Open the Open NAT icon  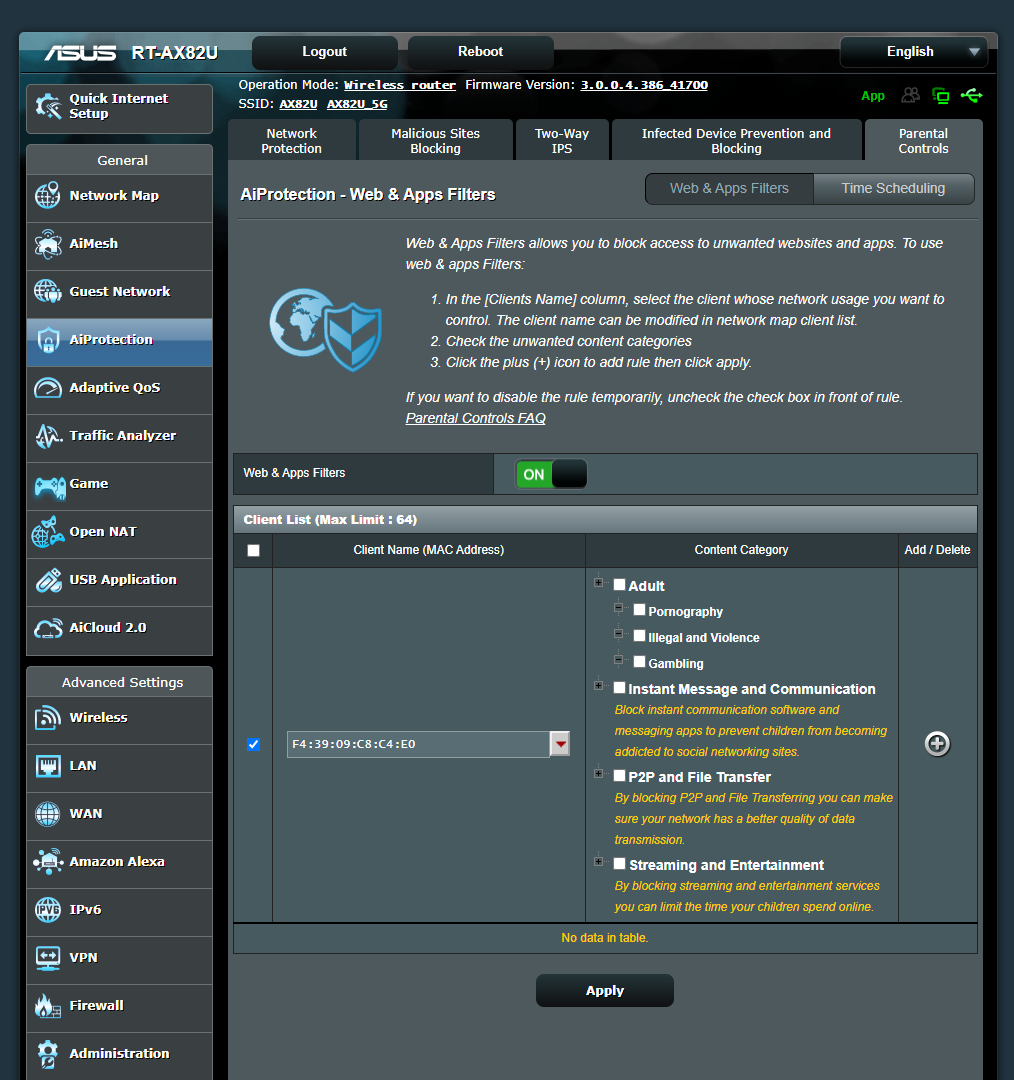48,532
